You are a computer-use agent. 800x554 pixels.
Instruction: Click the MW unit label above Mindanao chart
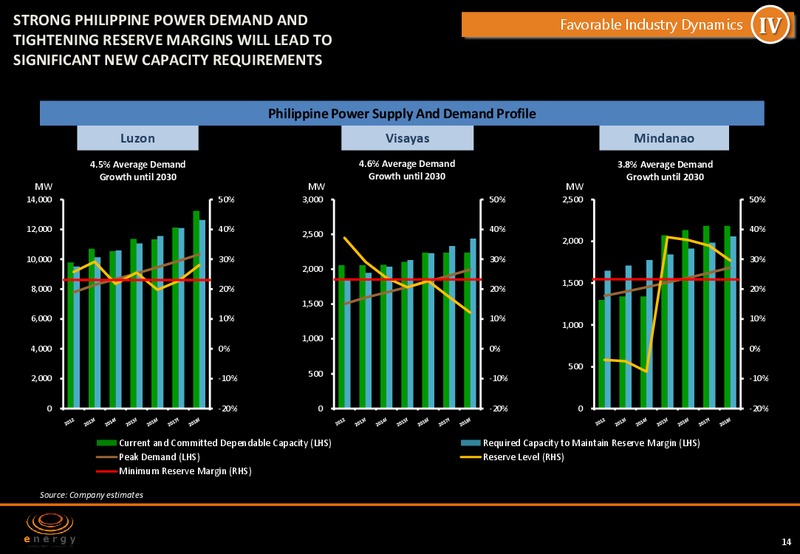574,187
